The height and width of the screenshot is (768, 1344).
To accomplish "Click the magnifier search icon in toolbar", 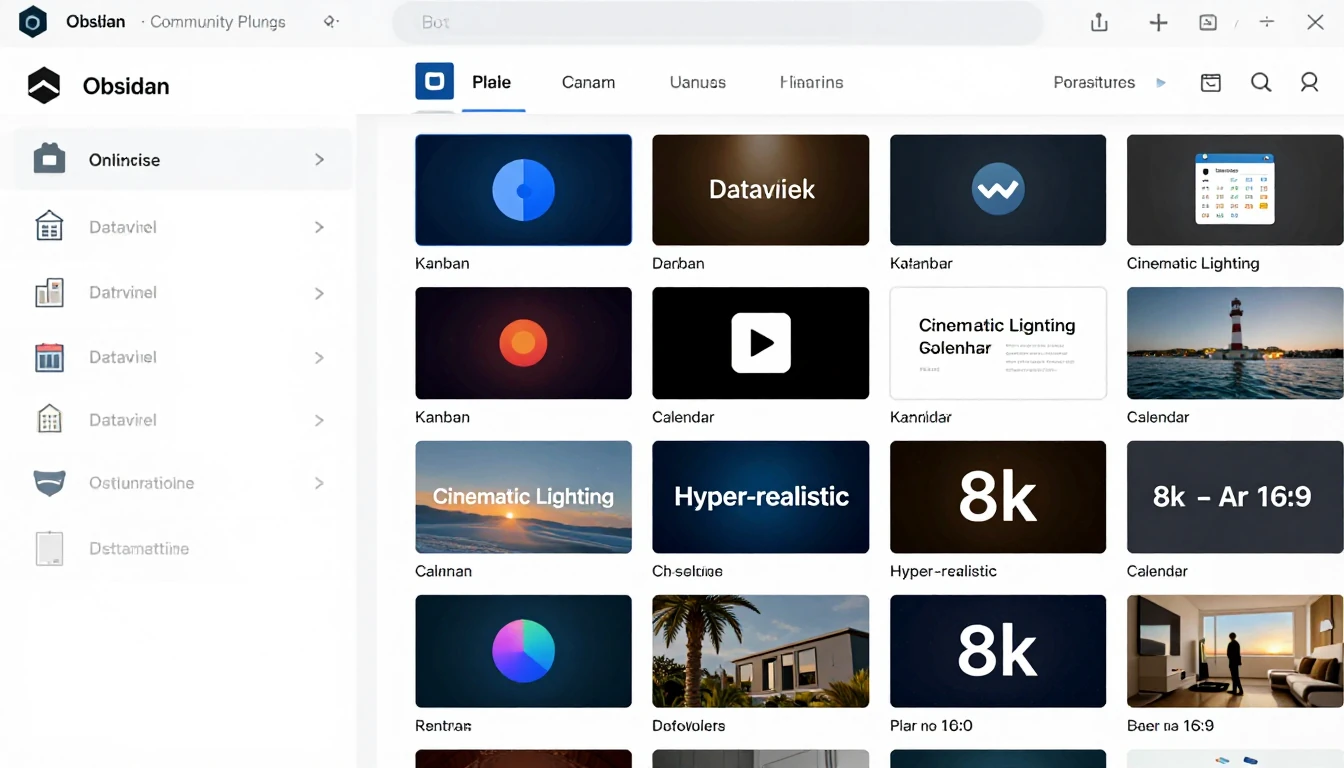I will (1261, 83).
